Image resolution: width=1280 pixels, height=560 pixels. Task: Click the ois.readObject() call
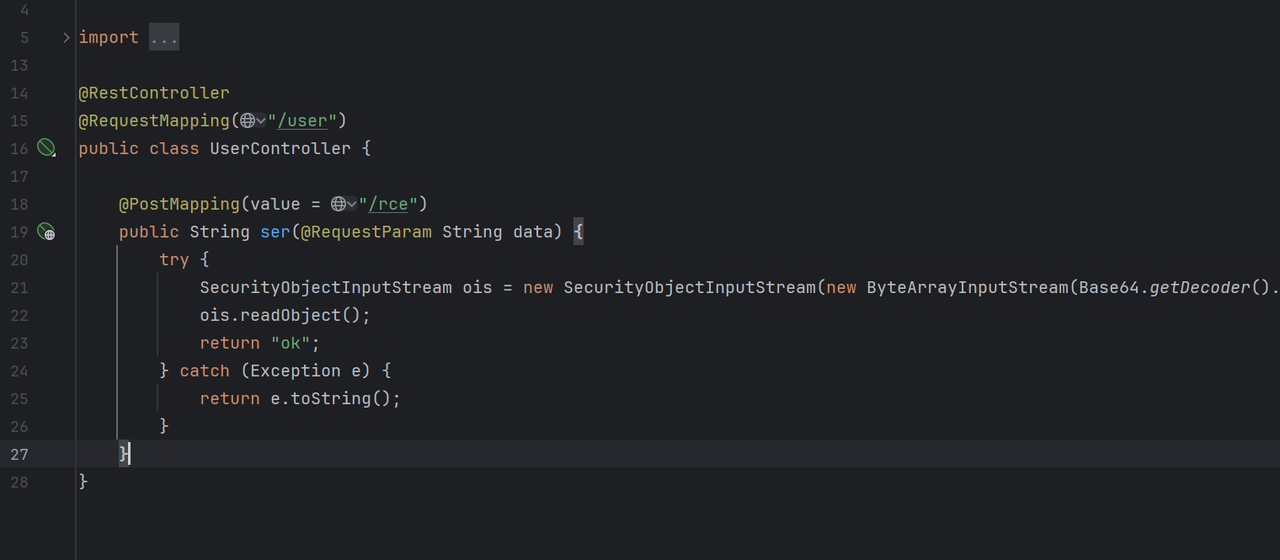coord(285,315)
